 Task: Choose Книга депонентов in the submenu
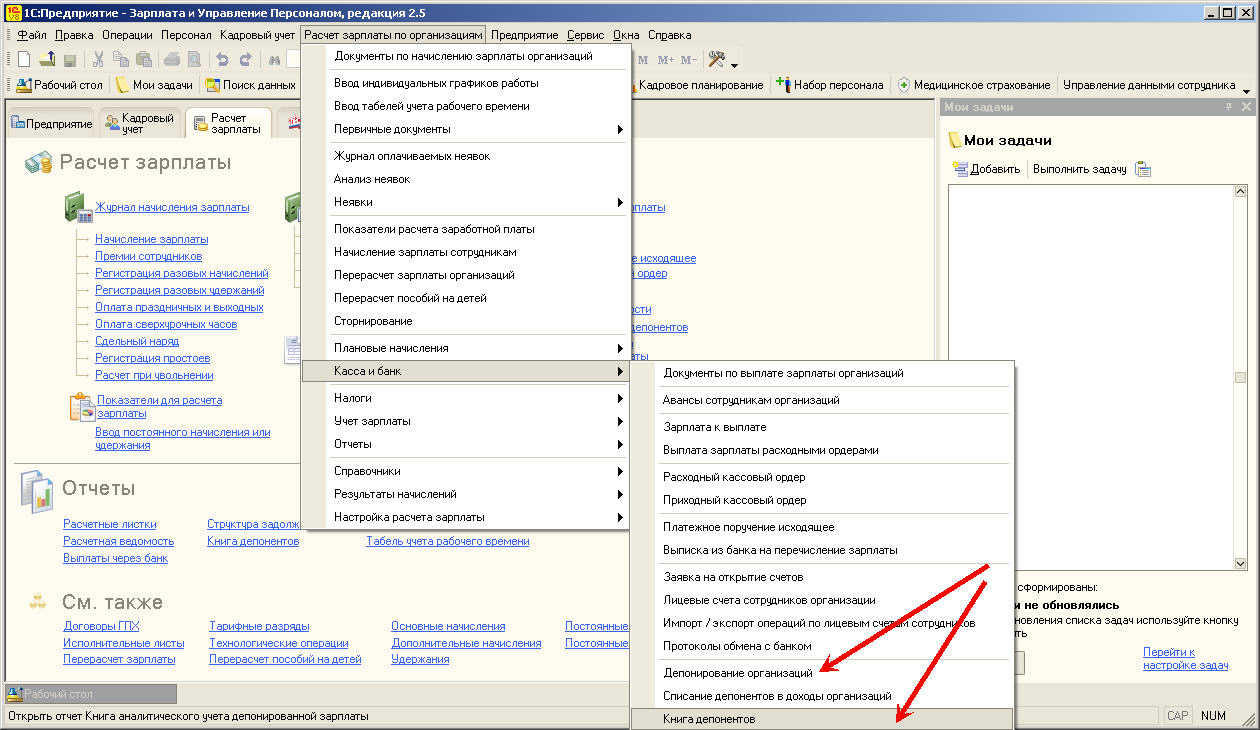pyautogui.click(x=709, y=719)
